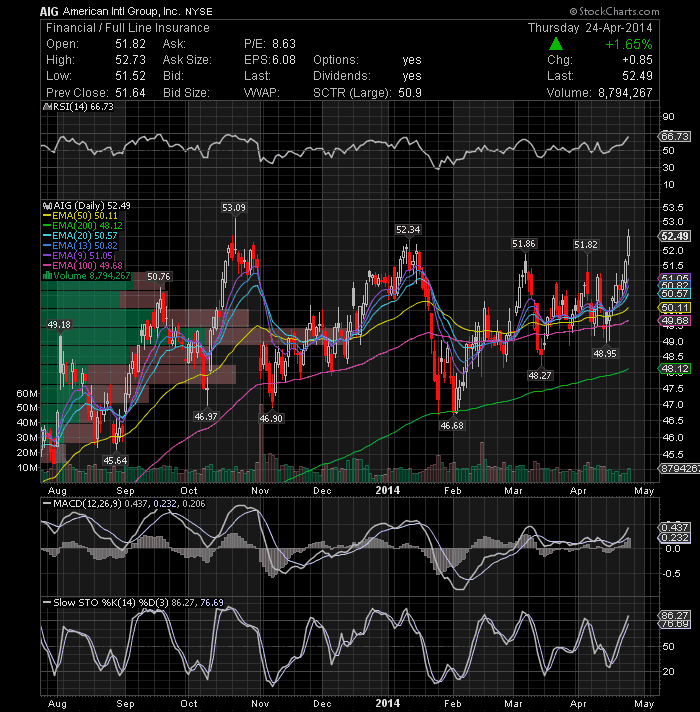The width and height of the screenshot is (700, 712).
Task: Click the 50.76 September high label
Action: point(159,277)
